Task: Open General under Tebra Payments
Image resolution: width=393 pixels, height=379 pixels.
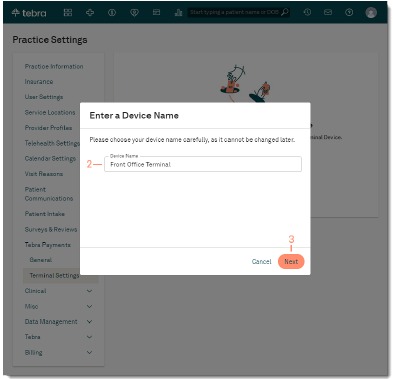Action: point(41,260)
